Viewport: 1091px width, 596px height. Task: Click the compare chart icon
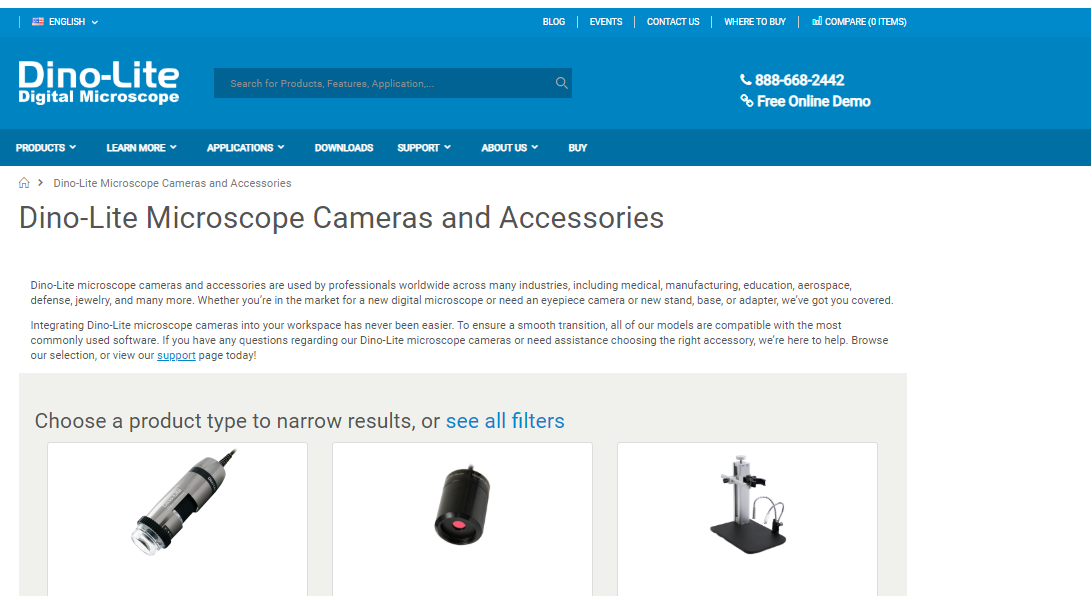[817, 22]
